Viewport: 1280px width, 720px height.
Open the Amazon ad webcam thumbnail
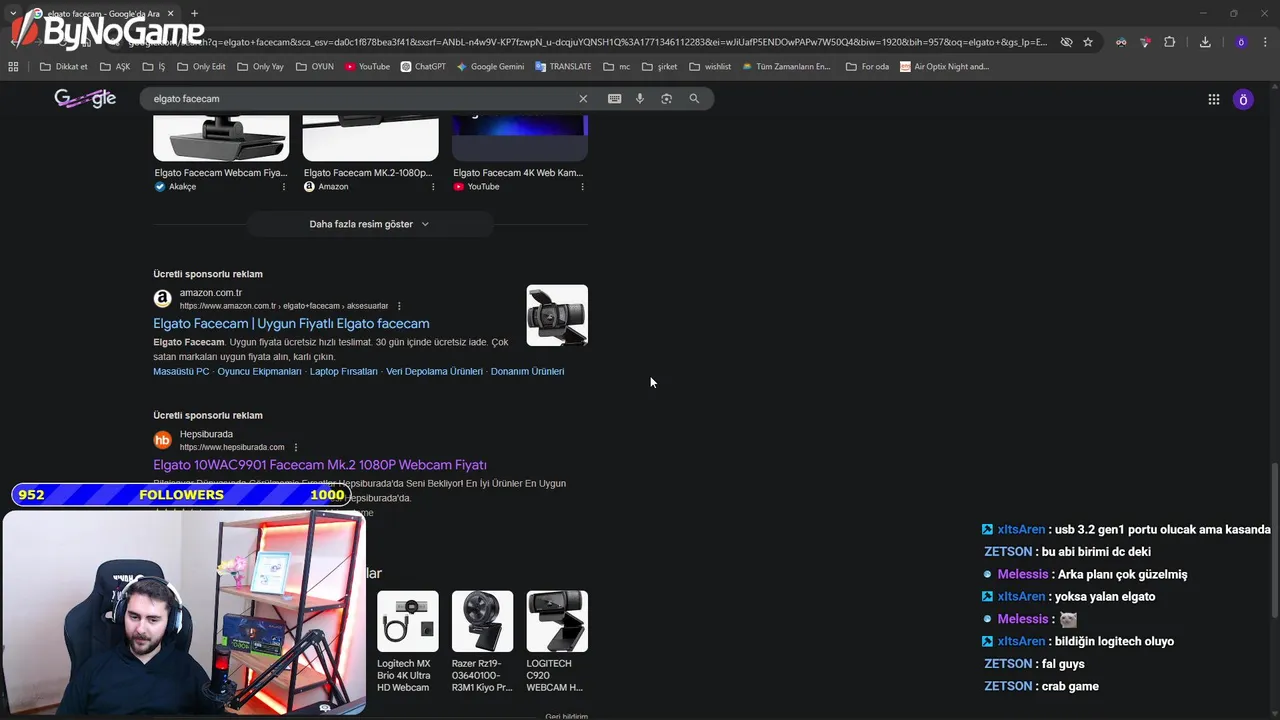coord(557,315)
